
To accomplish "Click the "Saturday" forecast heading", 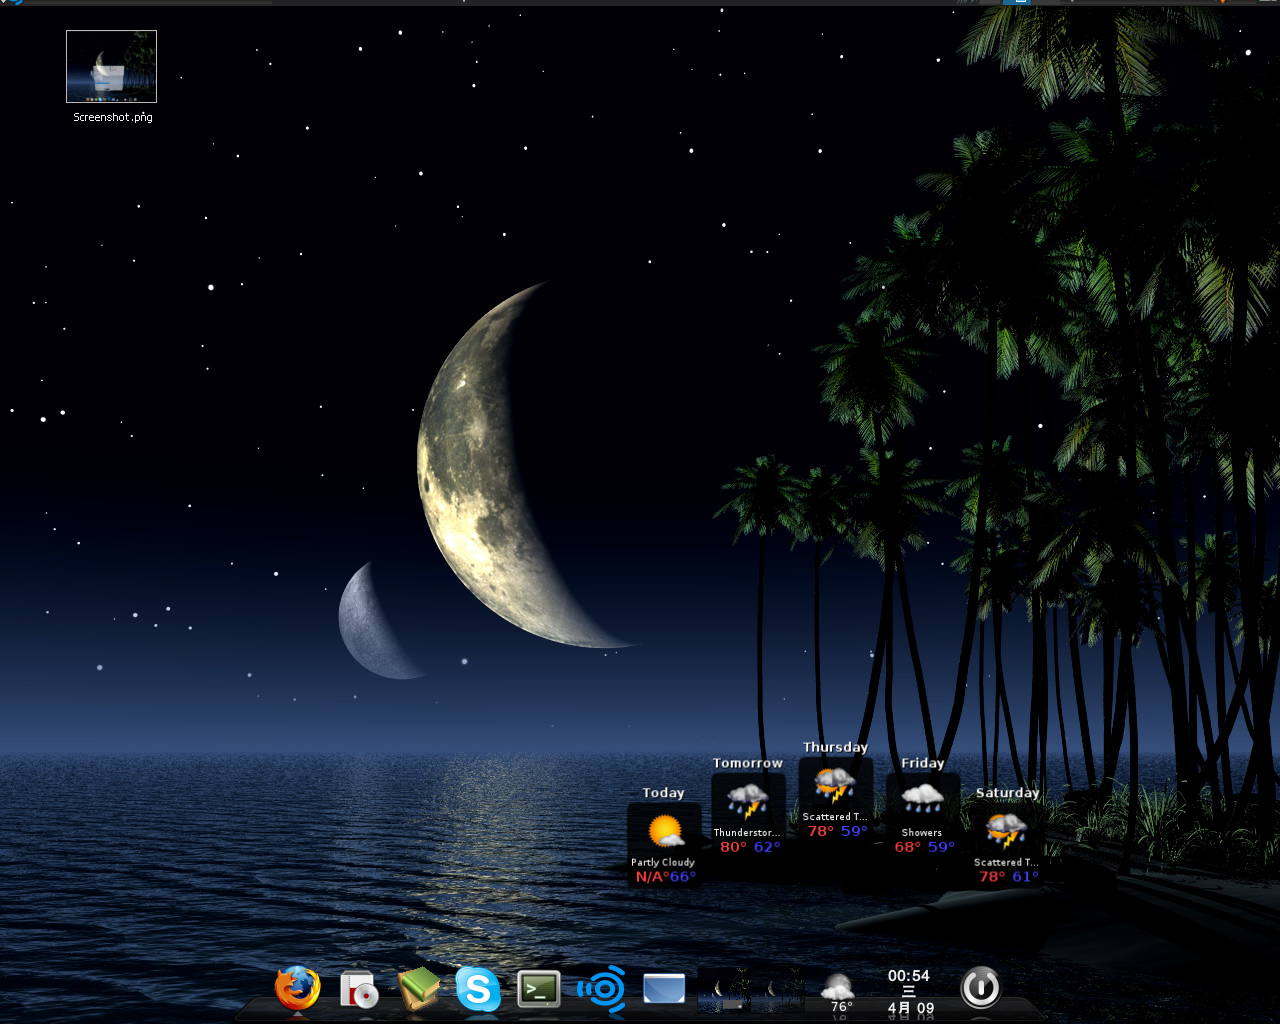I will tap(1007, 793).
